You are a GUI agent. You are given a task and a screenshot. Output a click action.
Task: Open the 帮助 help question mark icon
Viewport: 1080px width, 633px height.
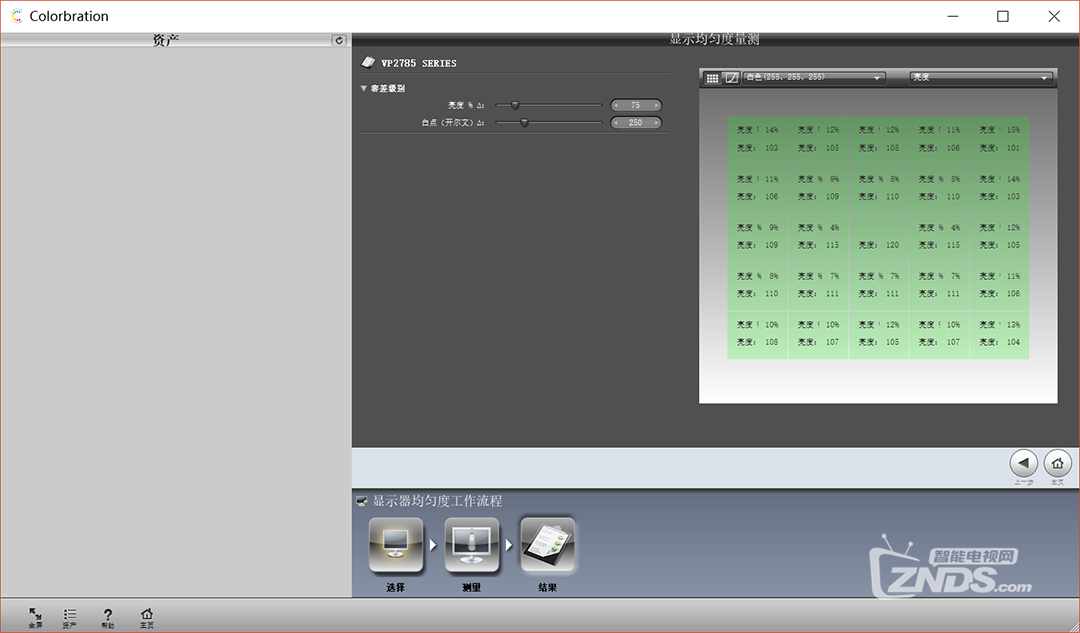(108, 615)
